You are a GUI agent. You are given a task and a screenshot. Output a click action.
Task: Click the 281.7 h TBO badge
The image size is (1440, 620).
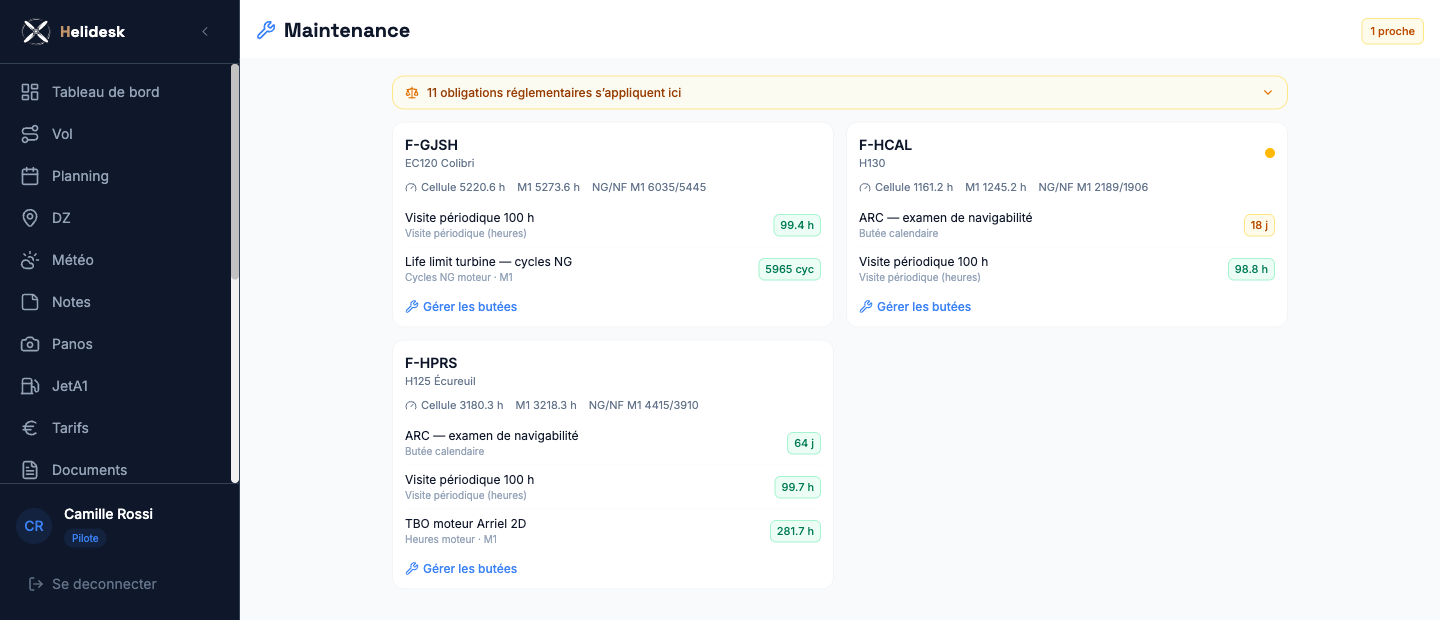(x=795, y=531)
